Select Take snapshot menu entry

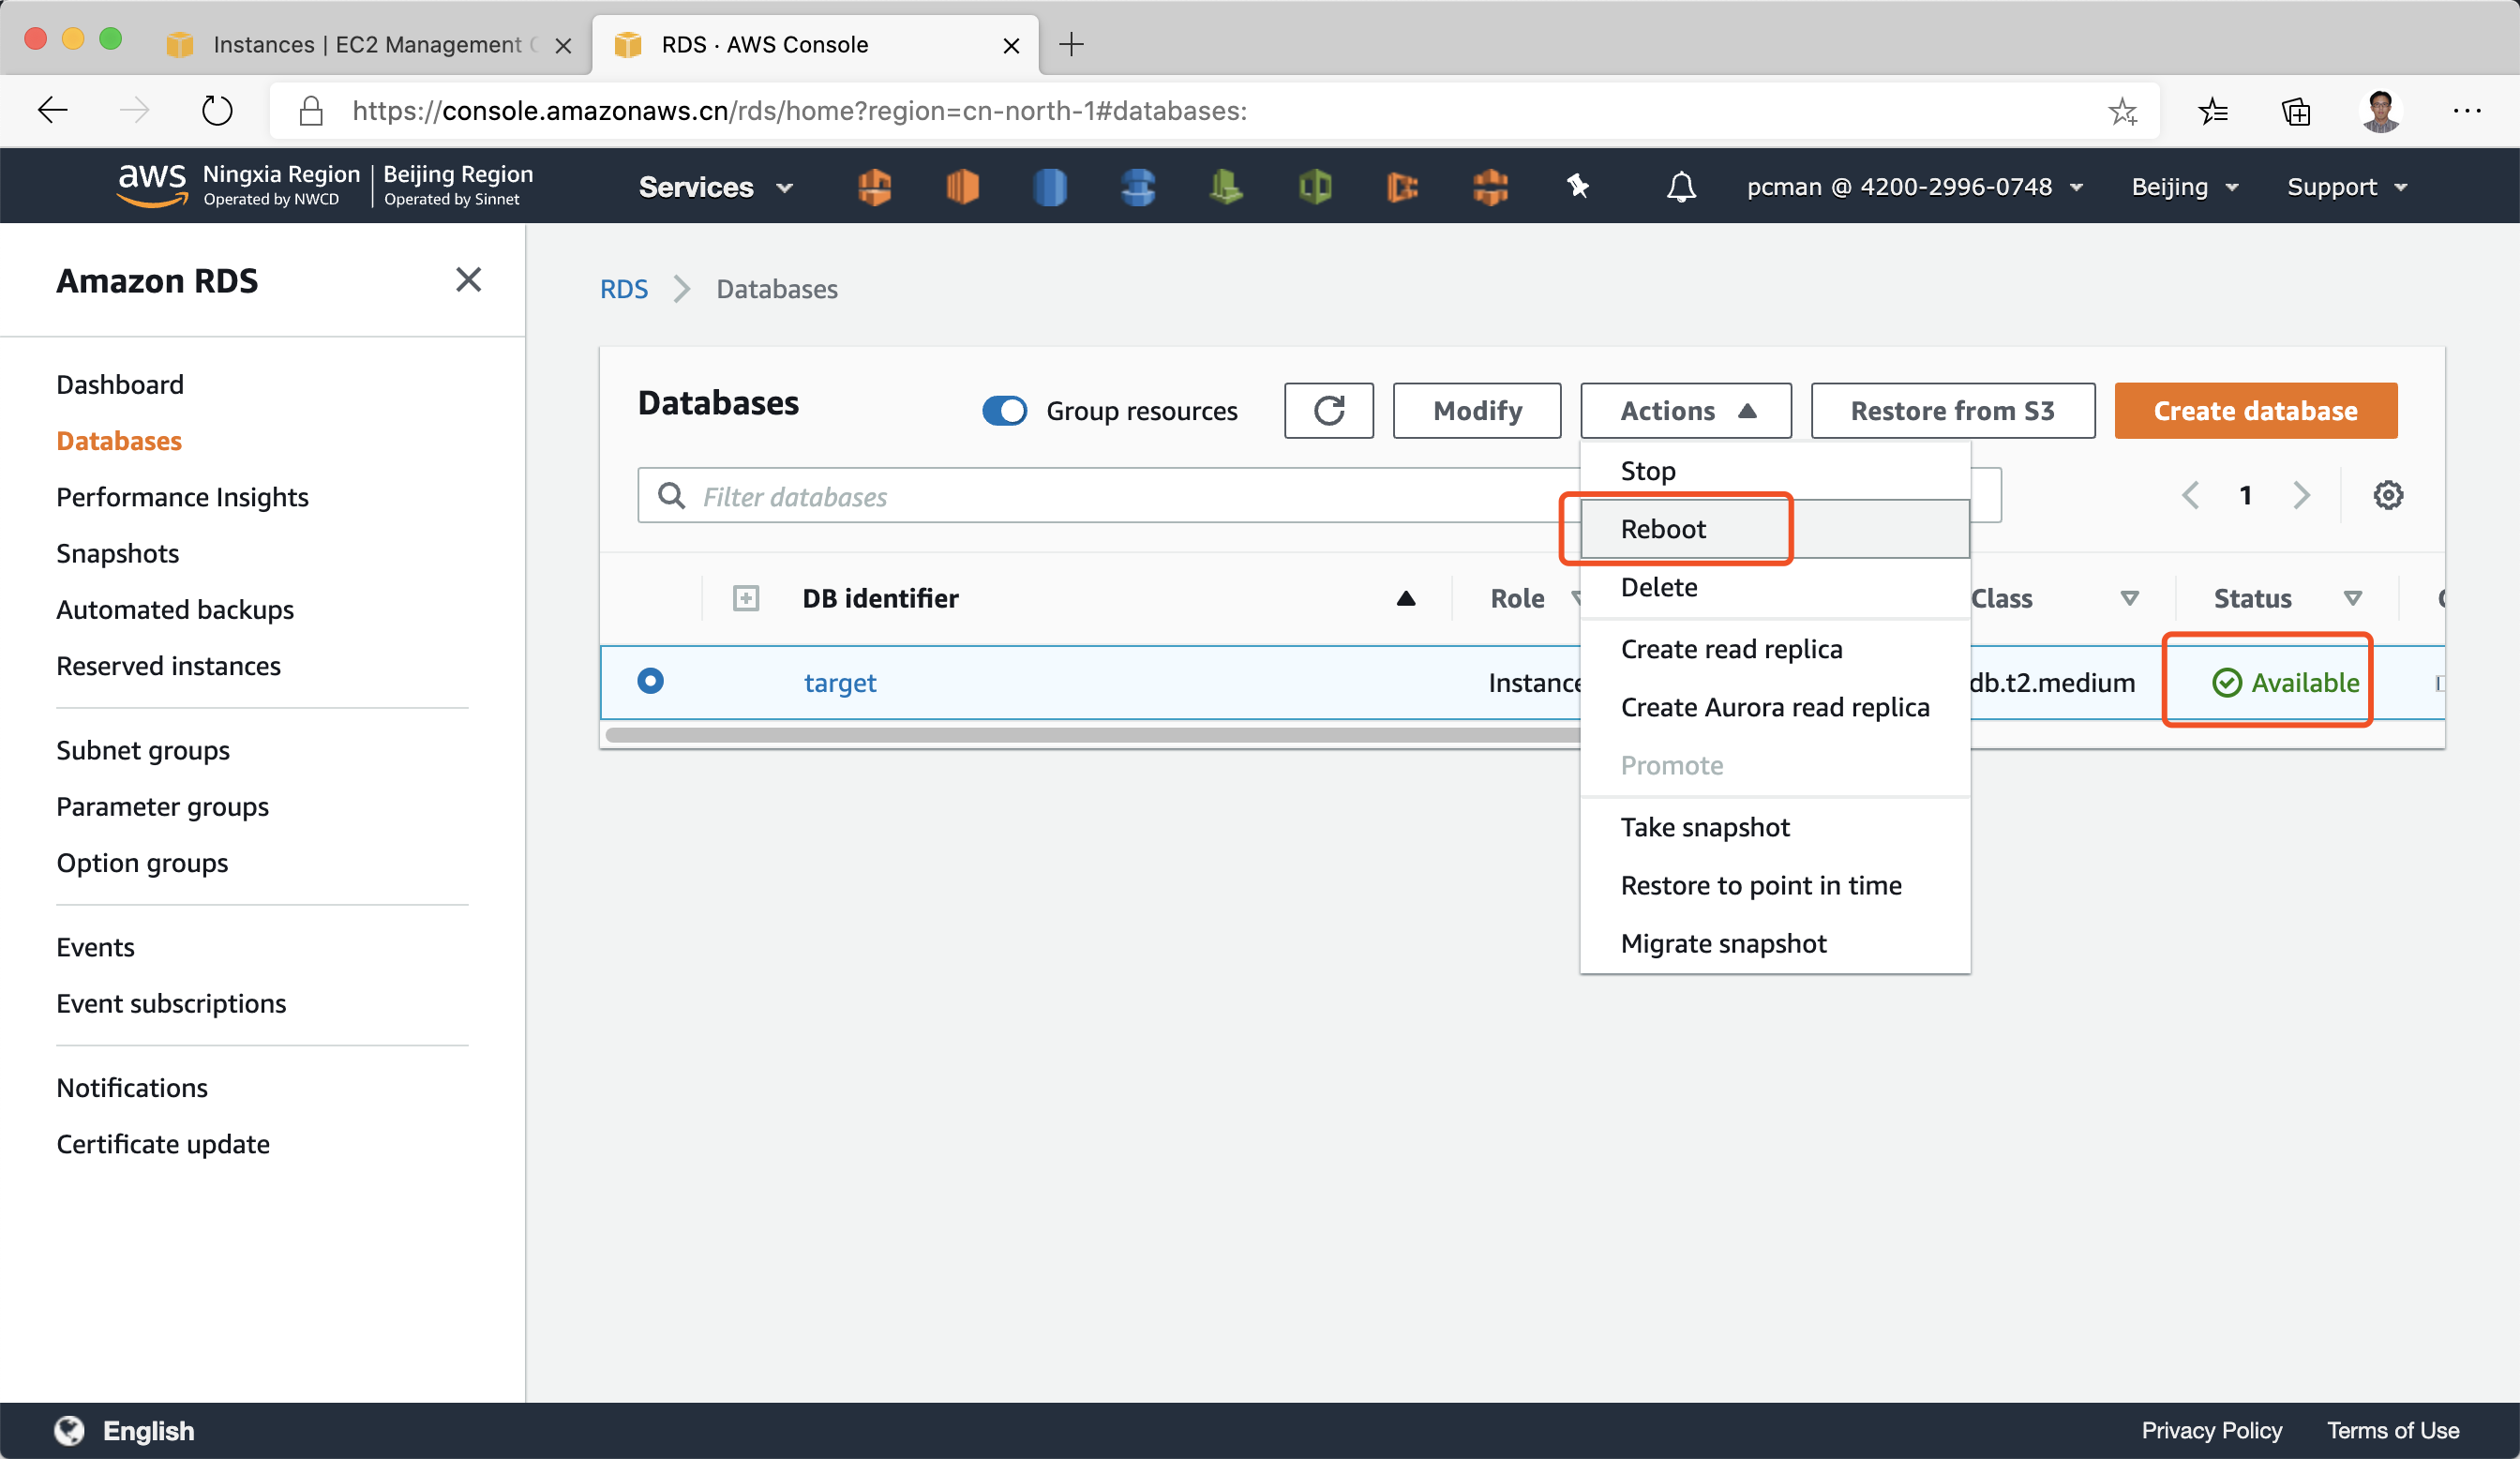[x=1704, y=827]
